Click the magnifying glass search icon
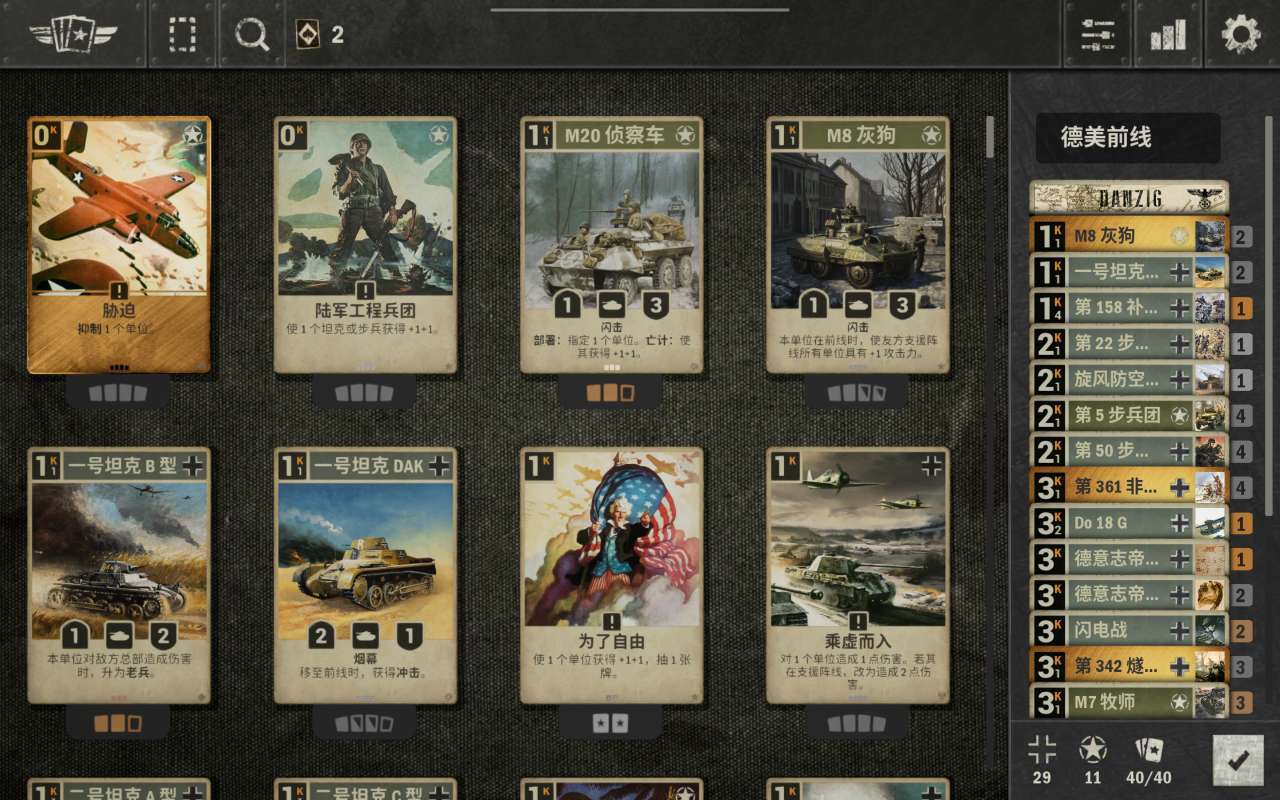 (x=252, y=34)
